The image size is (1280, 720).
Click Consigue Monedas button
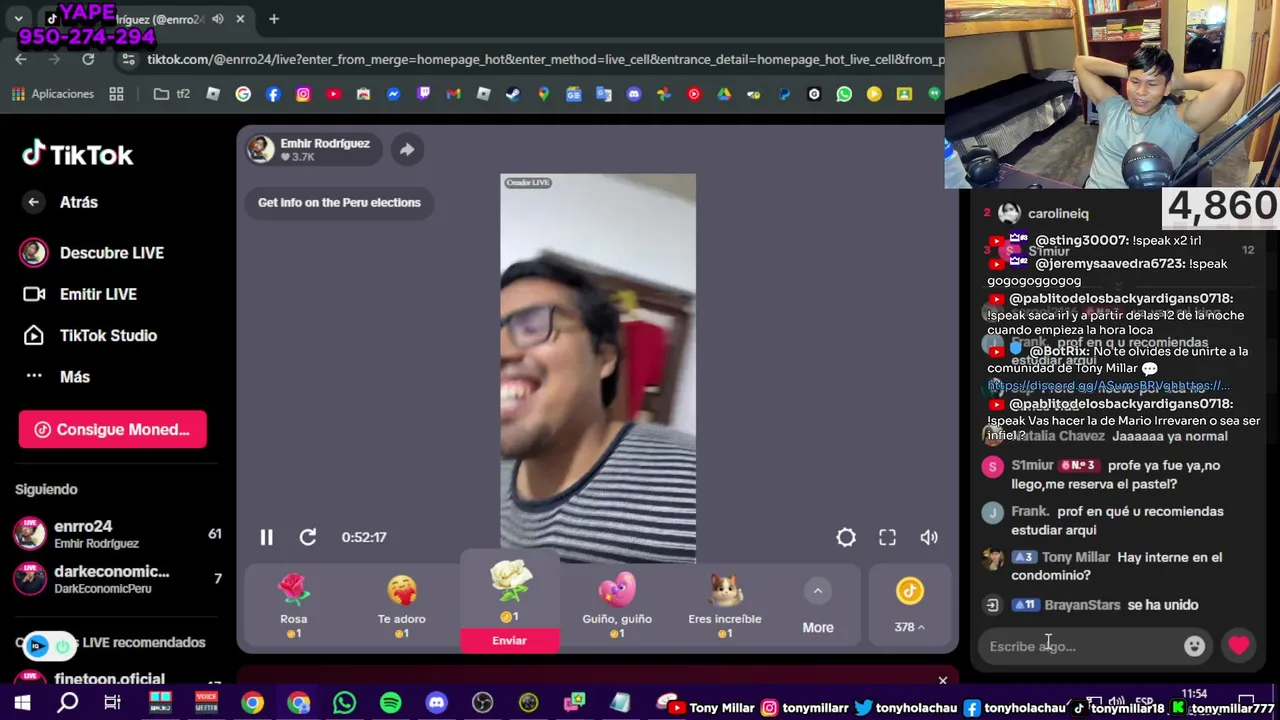pos(112,429)
